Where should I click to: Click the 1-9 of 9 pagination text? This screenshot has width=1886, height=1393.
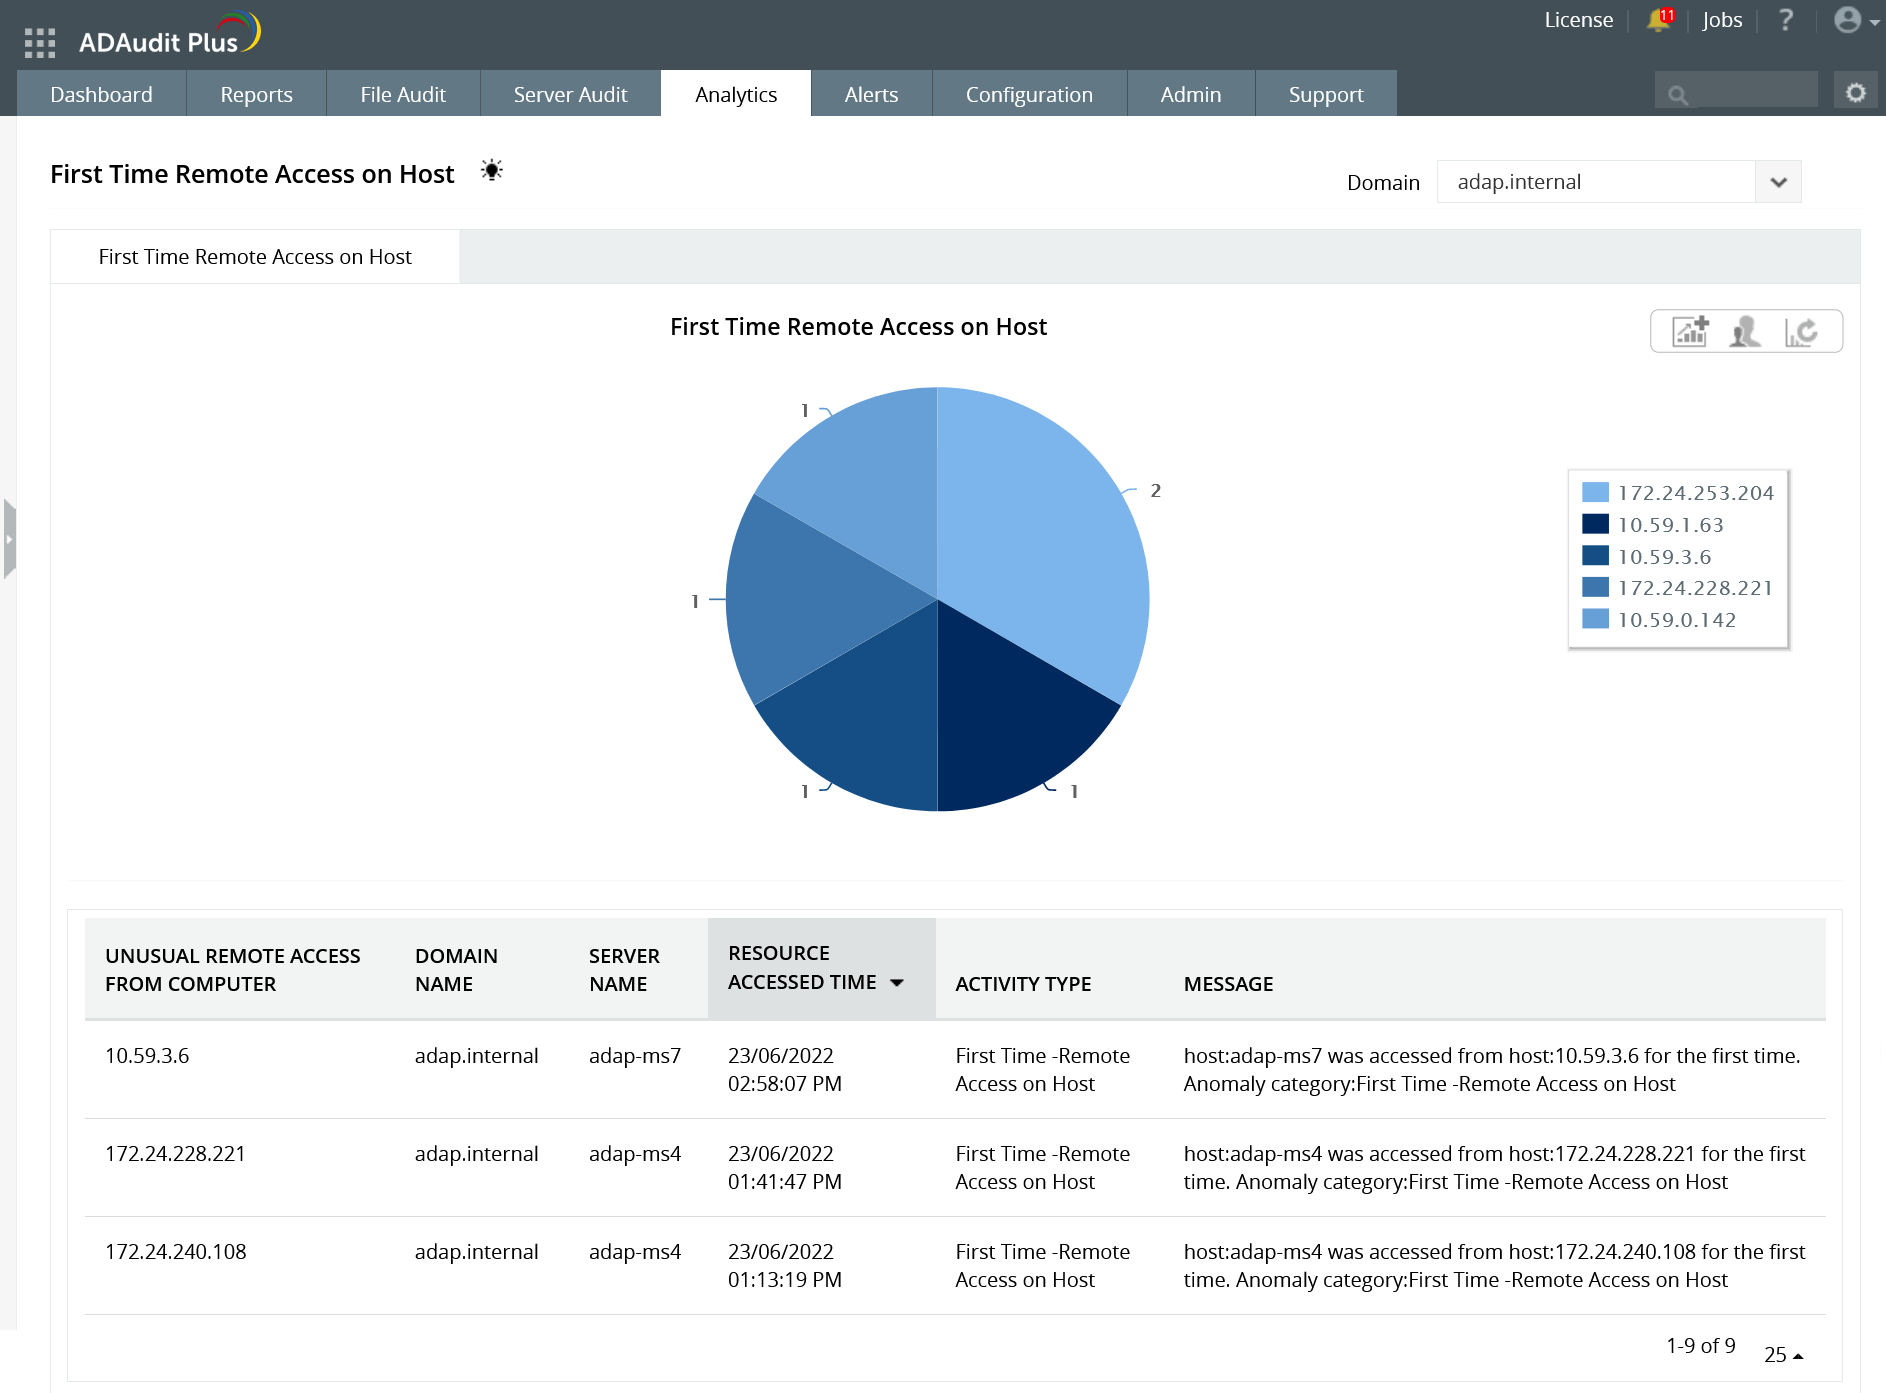(x=1700, y=1346)
